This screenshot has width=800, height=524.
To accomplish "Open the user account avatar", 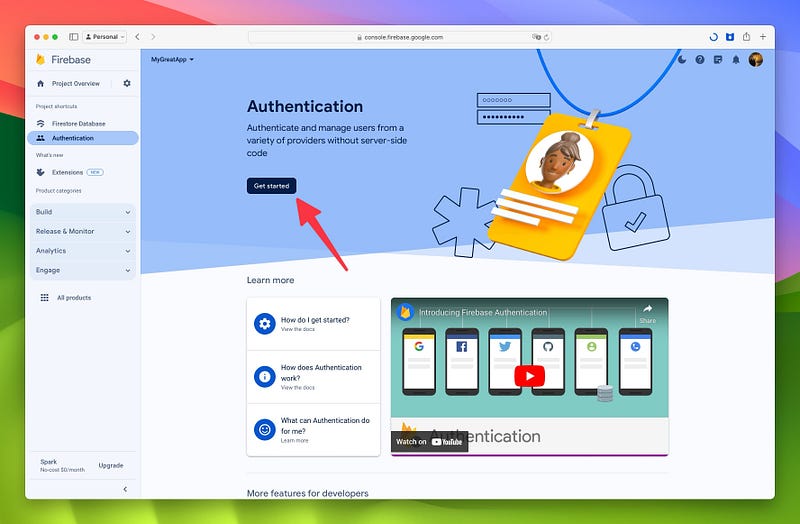I will [756, 60].
